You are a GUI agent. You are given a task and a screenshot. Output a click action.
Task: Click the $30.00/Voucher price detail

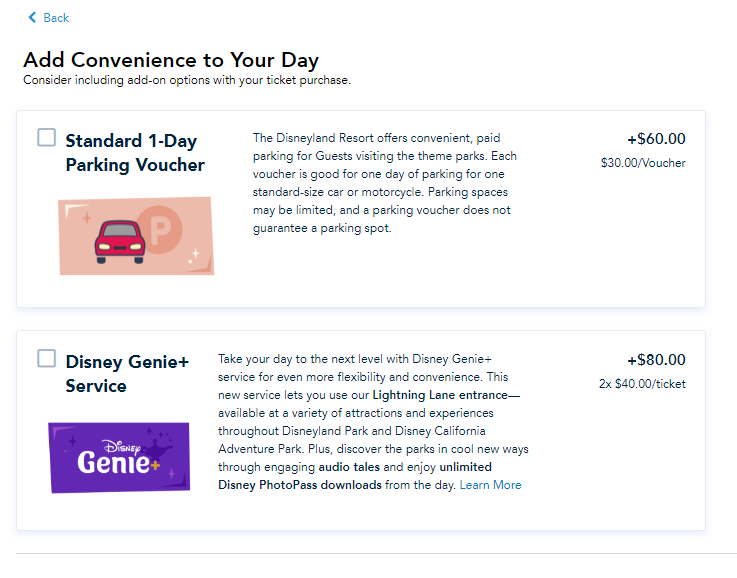643,163
